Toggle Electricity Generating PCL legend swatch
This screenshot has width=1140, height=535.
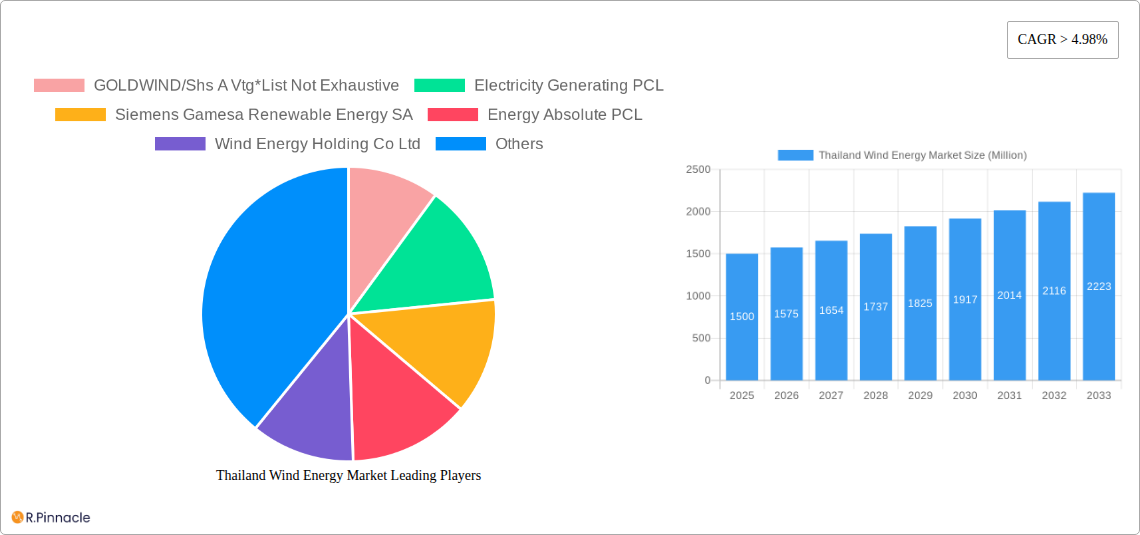pos(439,86)
